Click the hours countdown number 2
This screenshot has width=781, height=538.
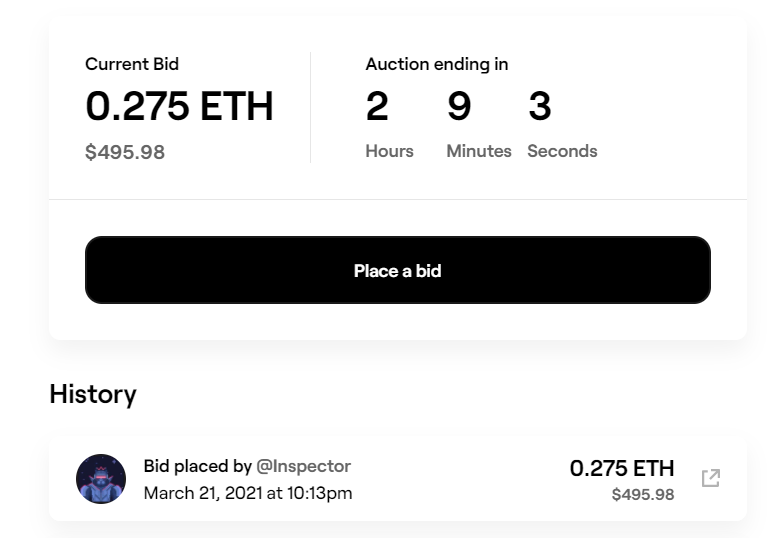click(x=377, y=106)
